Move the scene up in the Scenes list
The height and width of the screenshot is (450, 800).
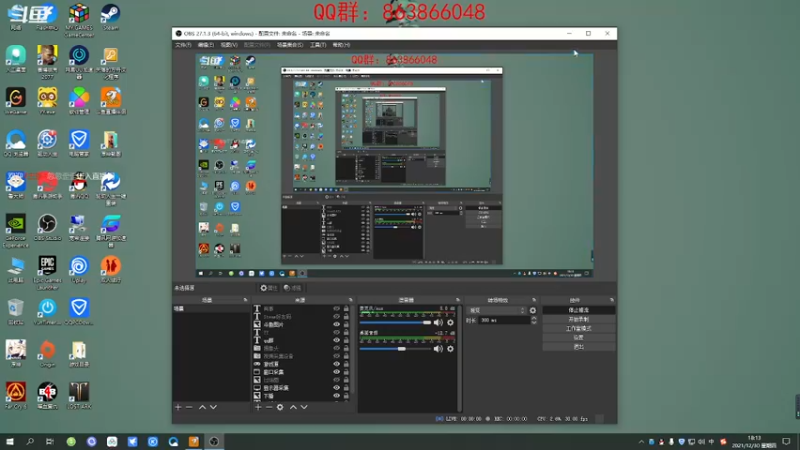pos(202,407)
